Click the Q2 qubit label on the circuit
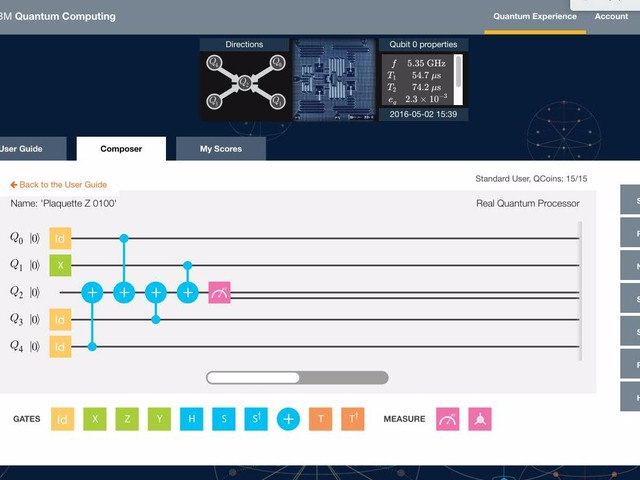 [x=16, y=292]
